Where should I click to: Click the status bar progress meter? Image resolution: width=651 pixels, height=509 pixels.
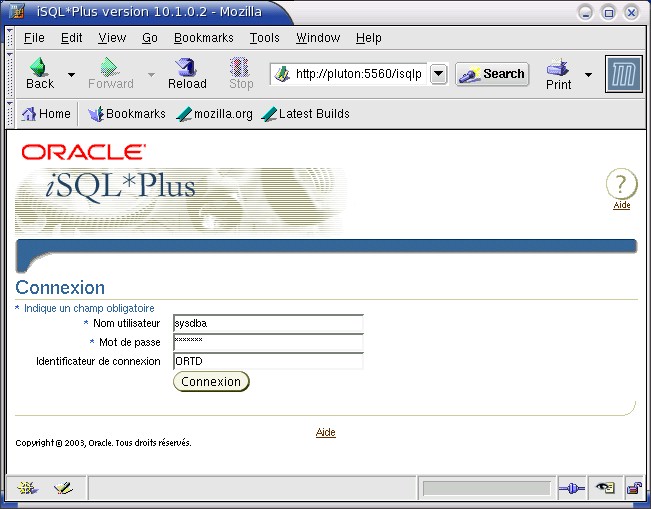[x=486, y=488]
